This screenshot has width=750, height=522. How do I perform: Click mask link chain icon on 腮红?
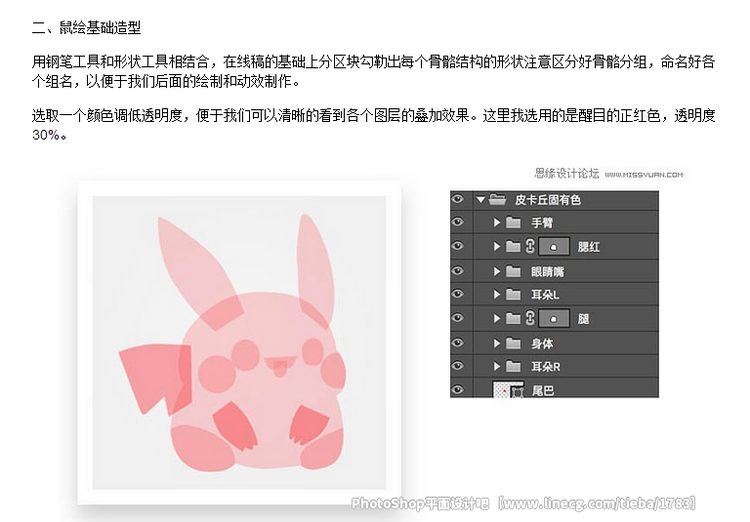coord(530,246)
